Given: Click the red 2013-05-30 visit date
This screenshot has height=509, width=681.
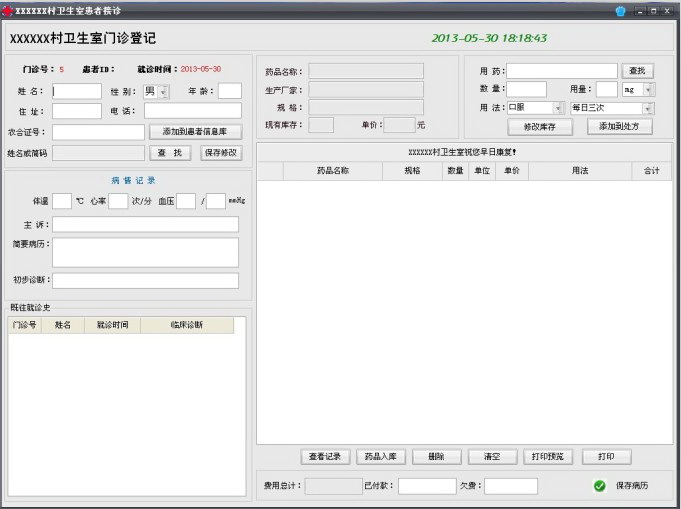Looking at the screenshot, I should point(201,69).
